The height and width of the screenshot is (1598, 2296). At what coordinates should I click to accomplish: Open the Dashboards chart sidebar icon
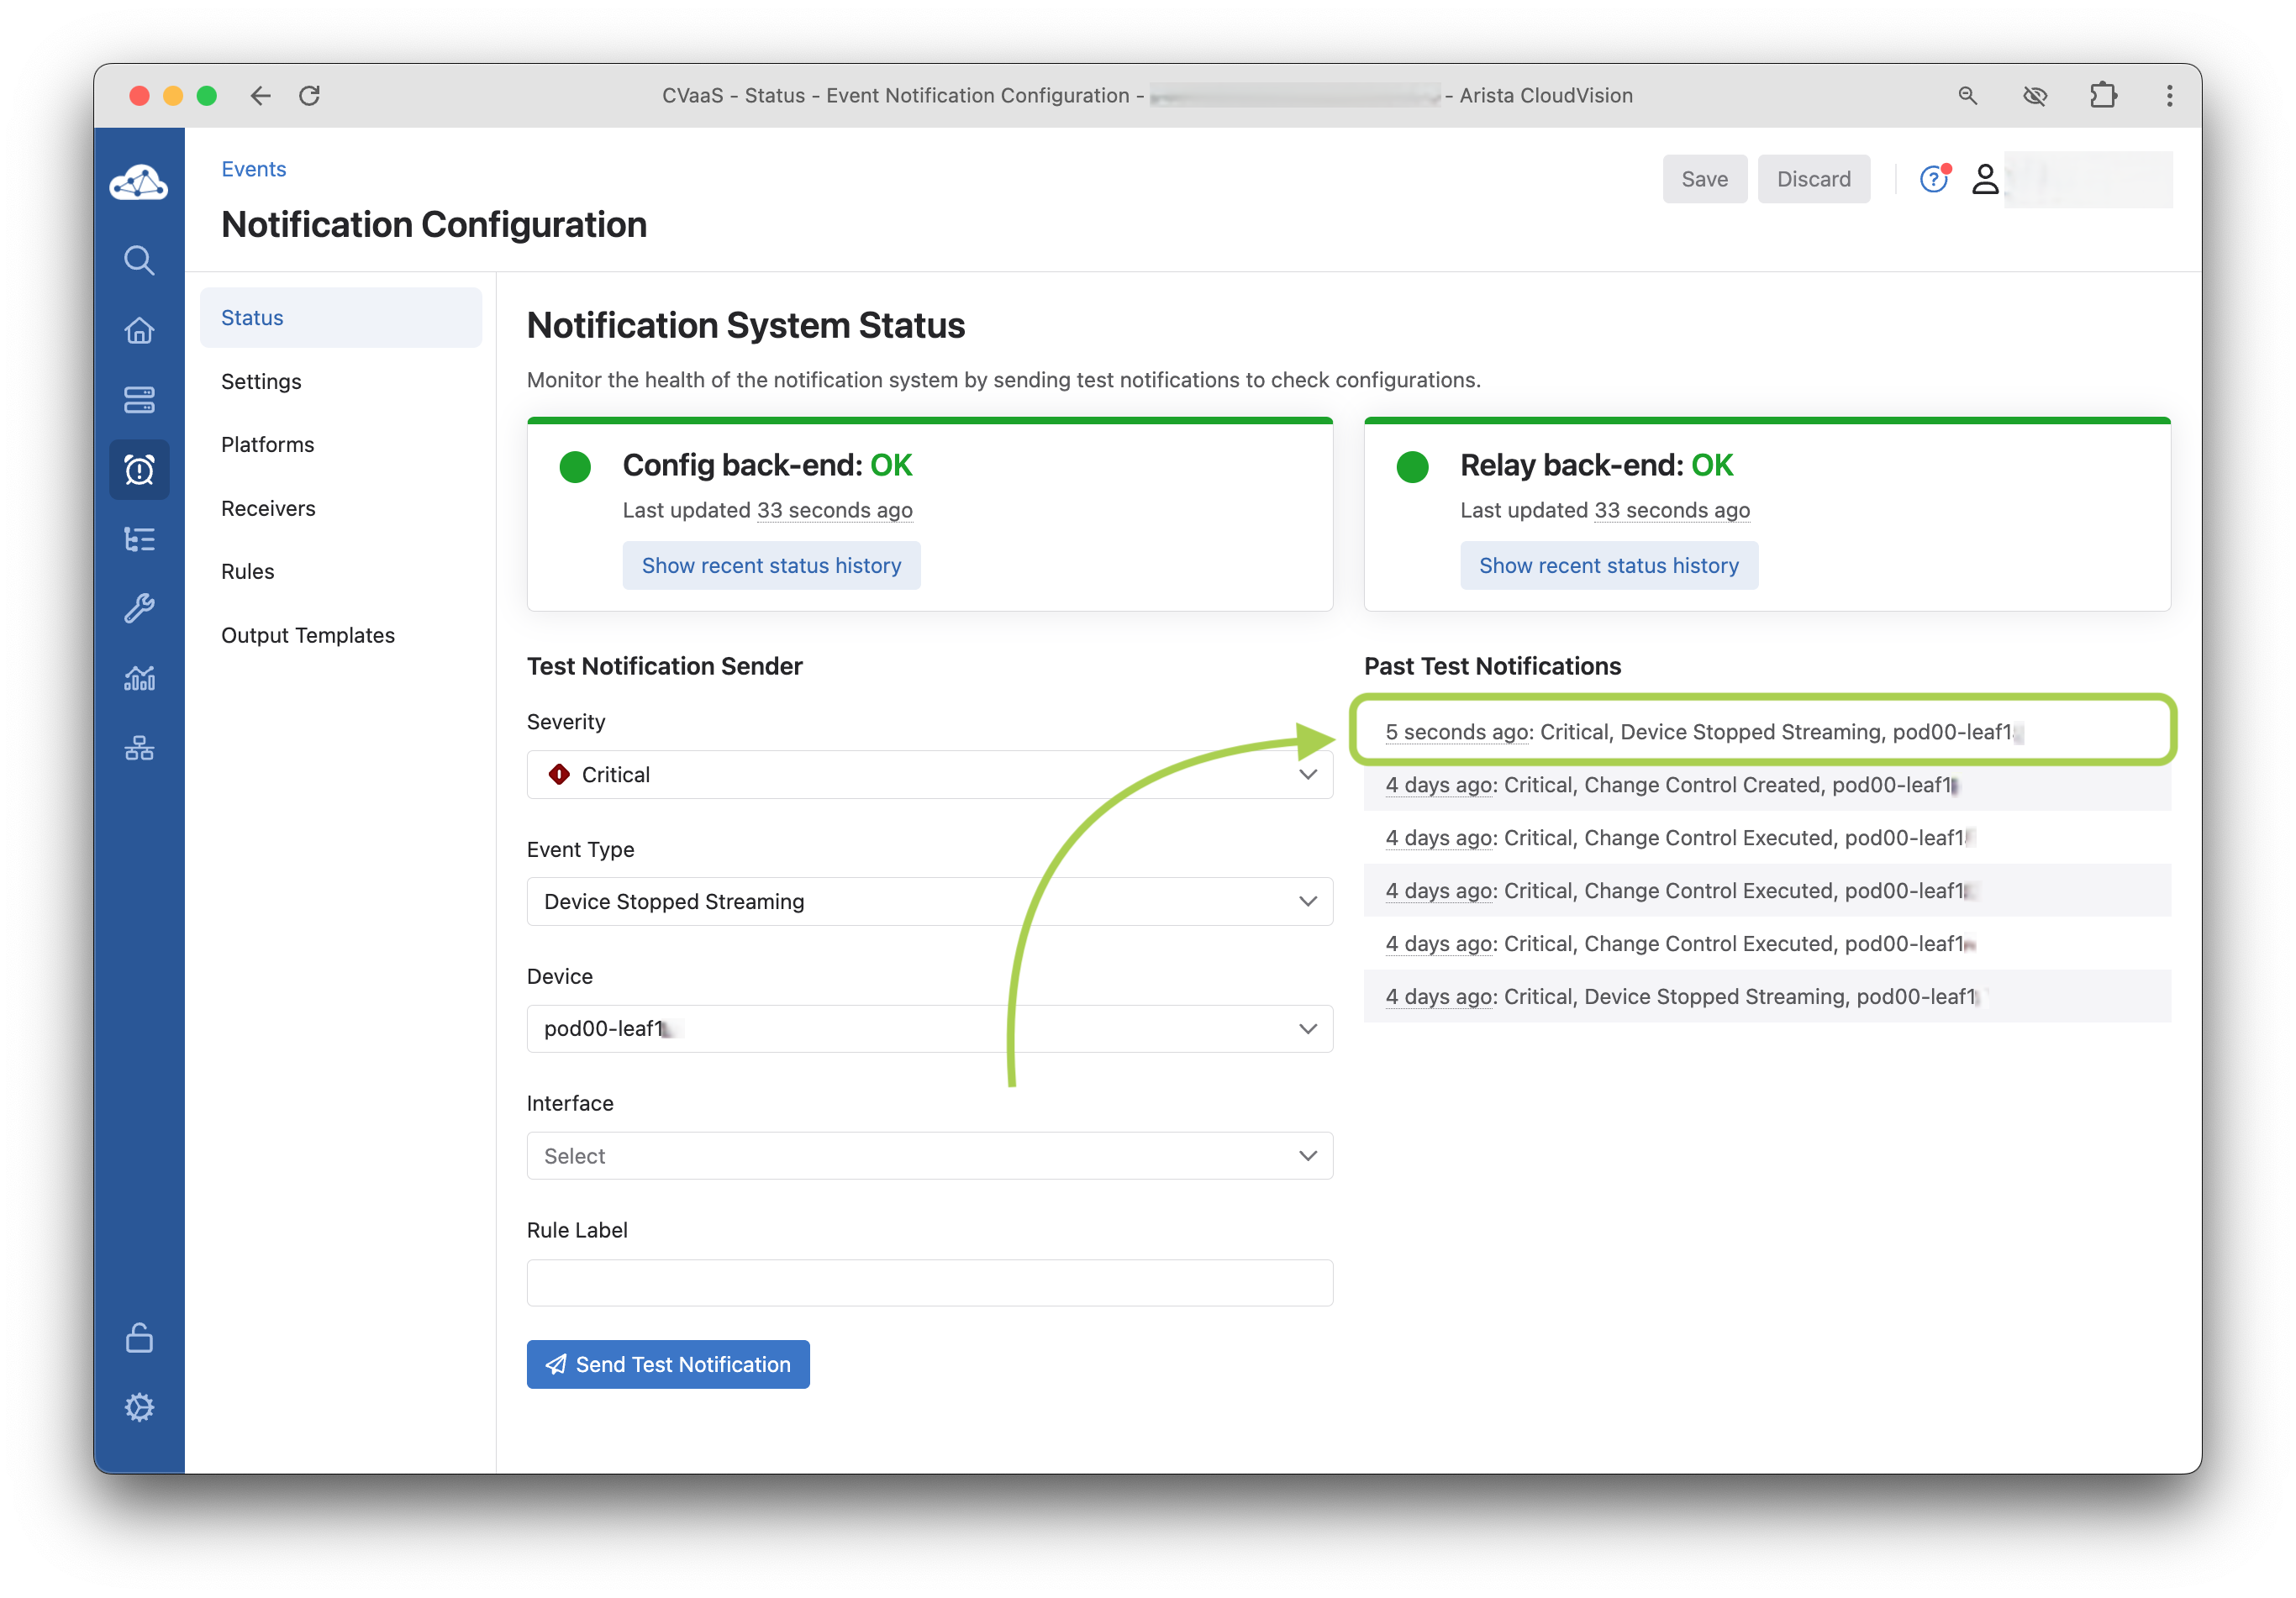pyautogui.click(x=139, y=678)
